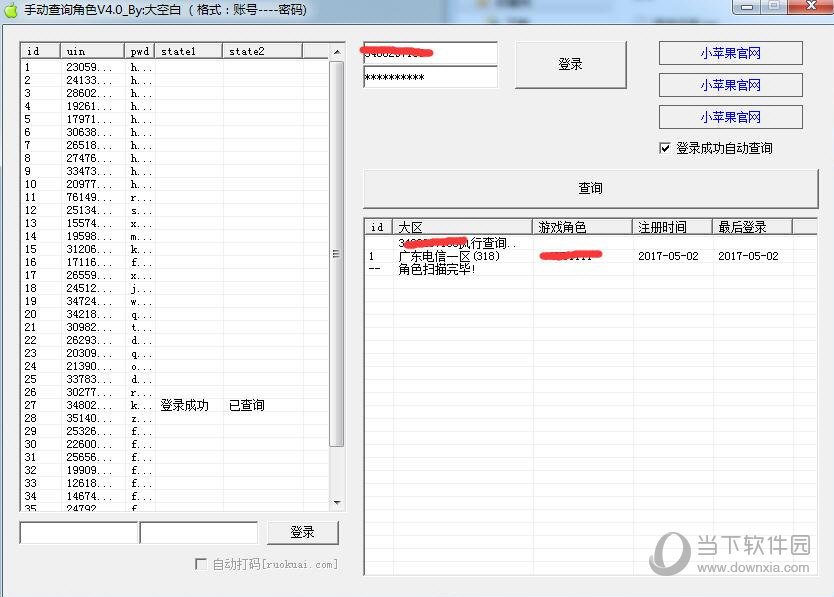Click the uin column header

click(x=92, y=51)
